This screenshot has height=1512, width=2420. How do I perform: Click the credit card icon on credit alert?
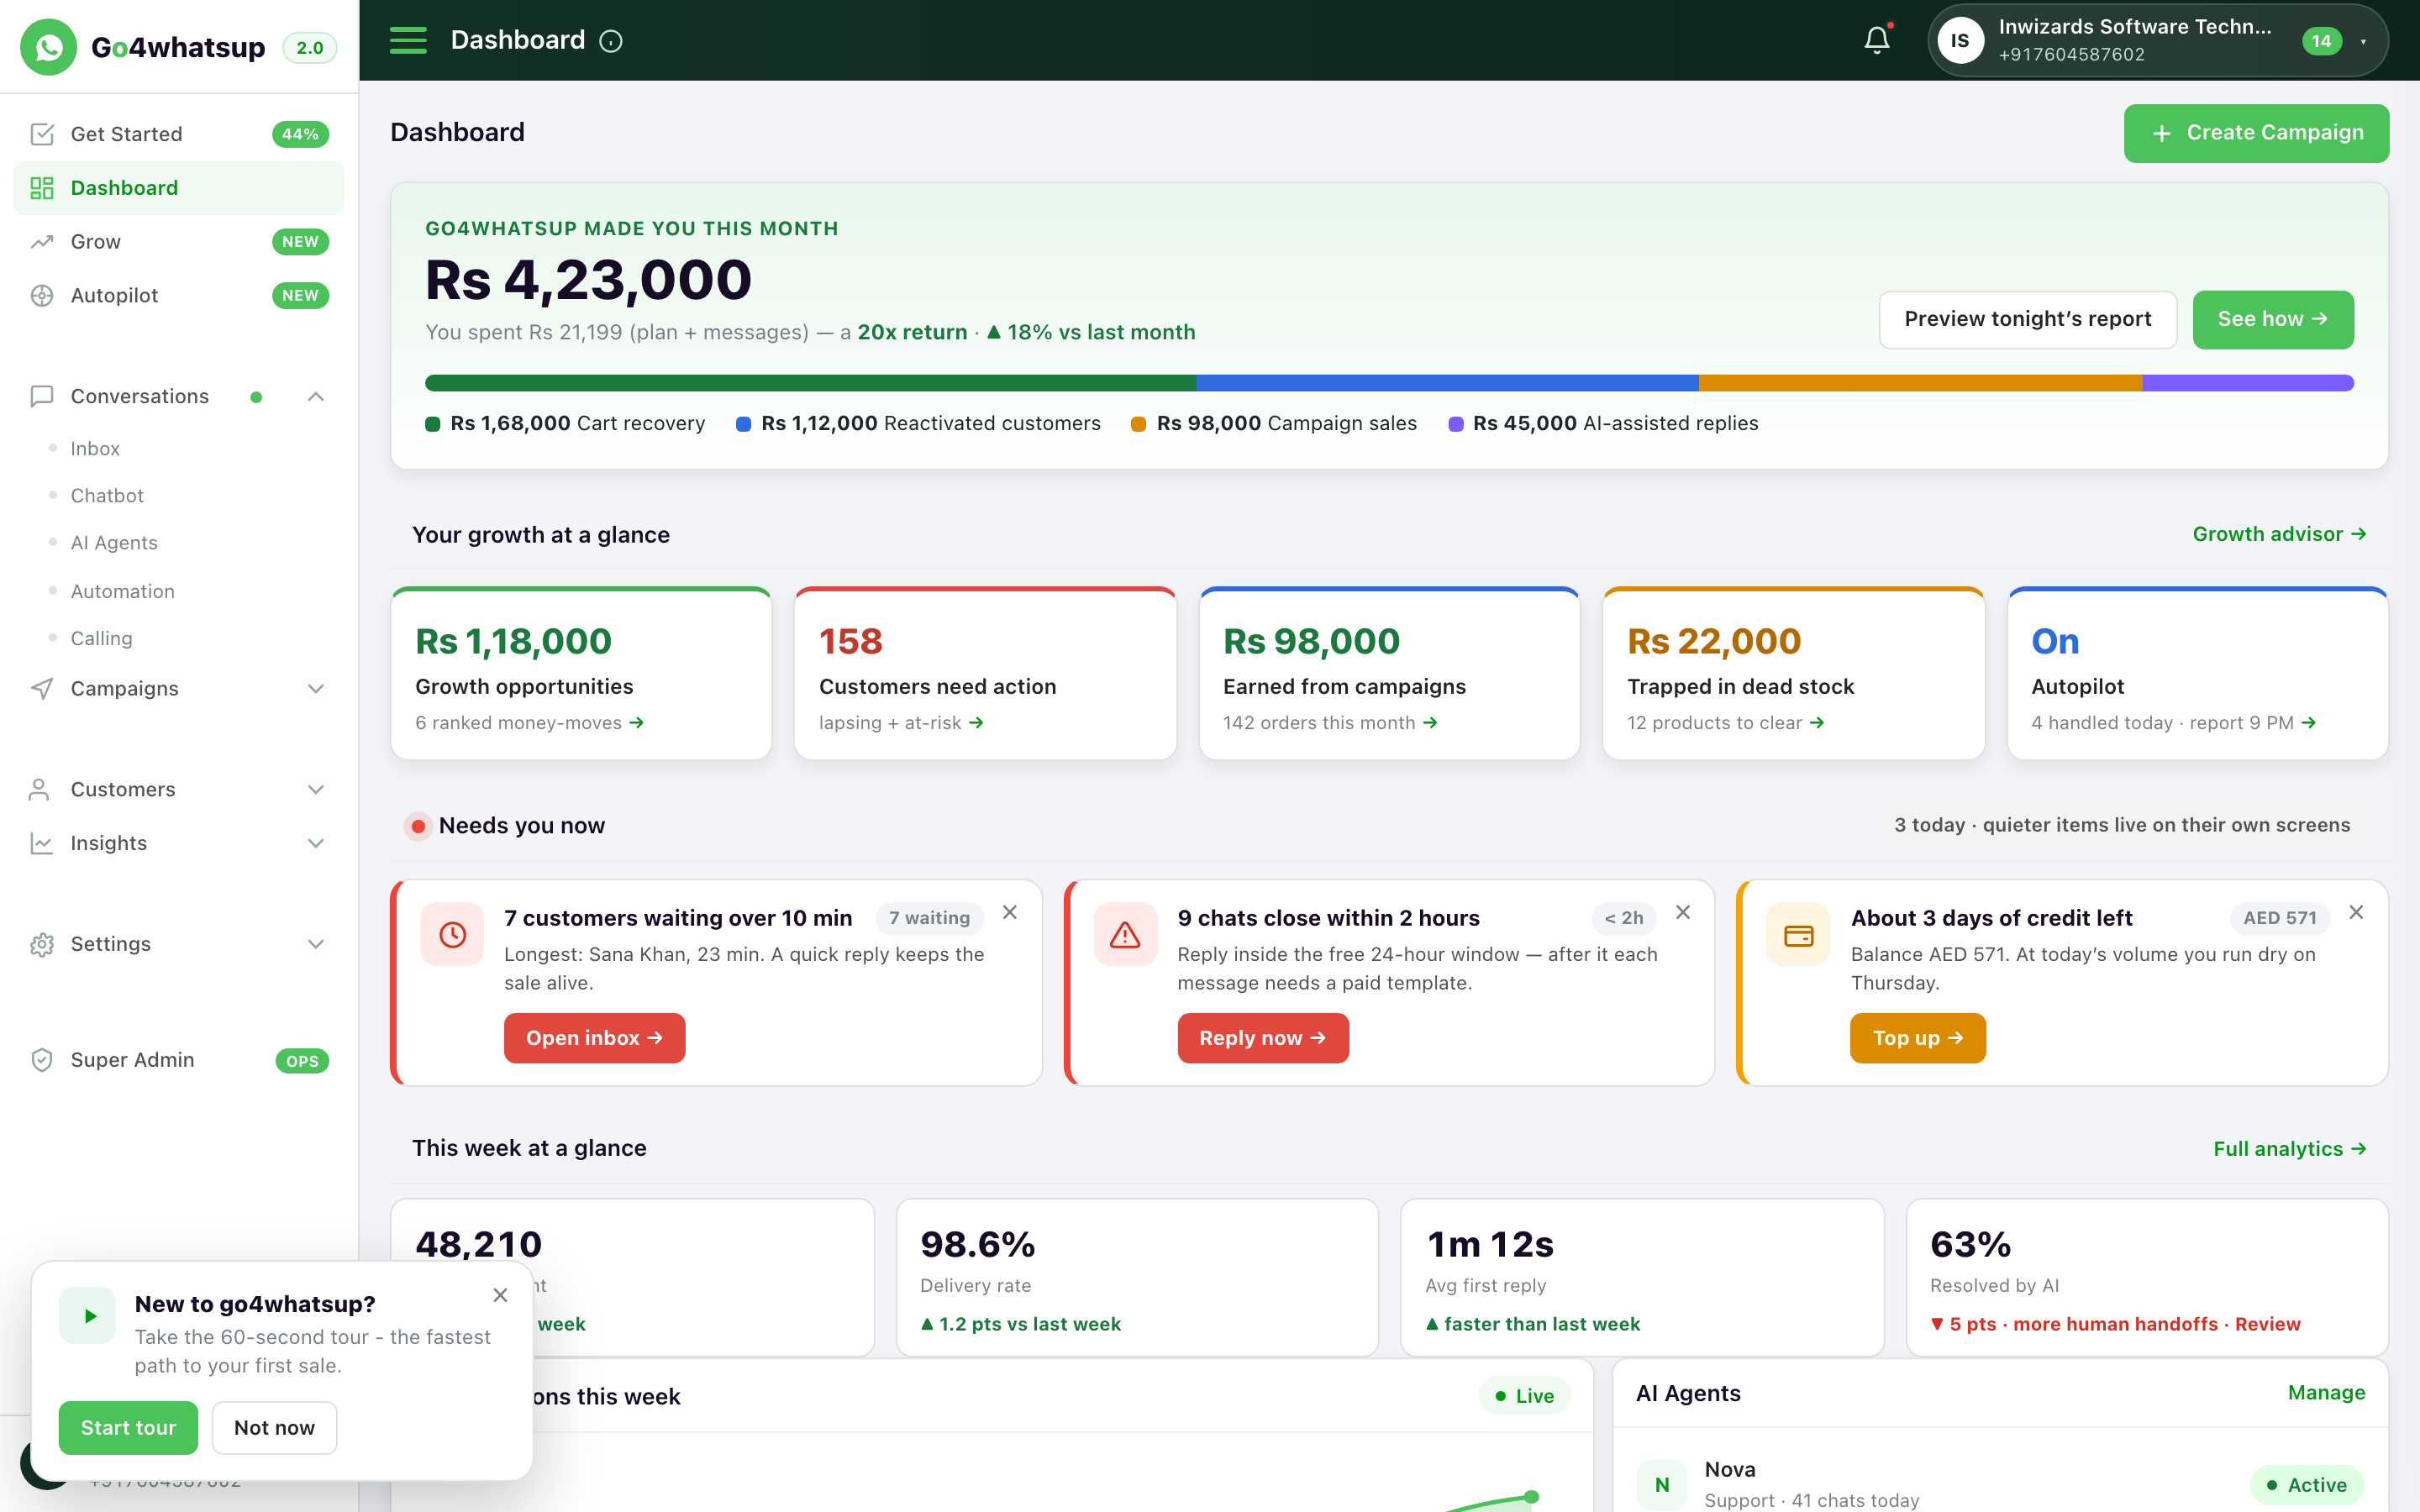tap(1798, 934)
